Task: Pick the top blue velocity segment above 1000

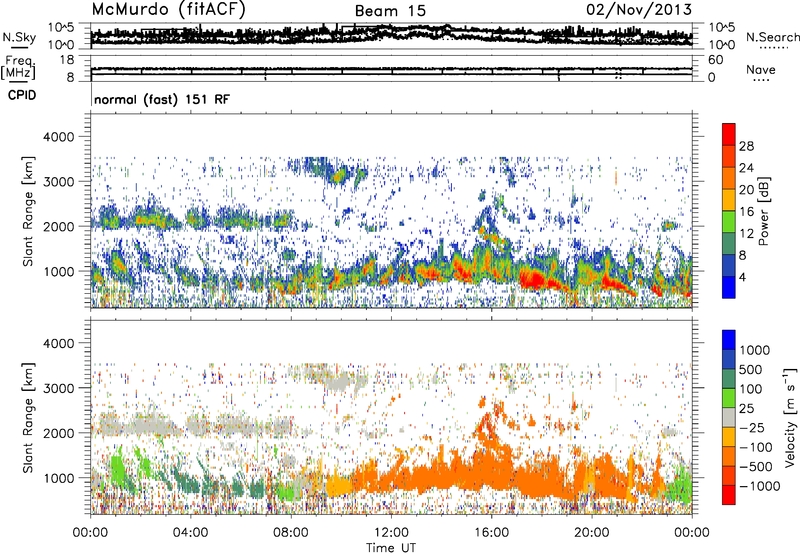Action: 729,340
